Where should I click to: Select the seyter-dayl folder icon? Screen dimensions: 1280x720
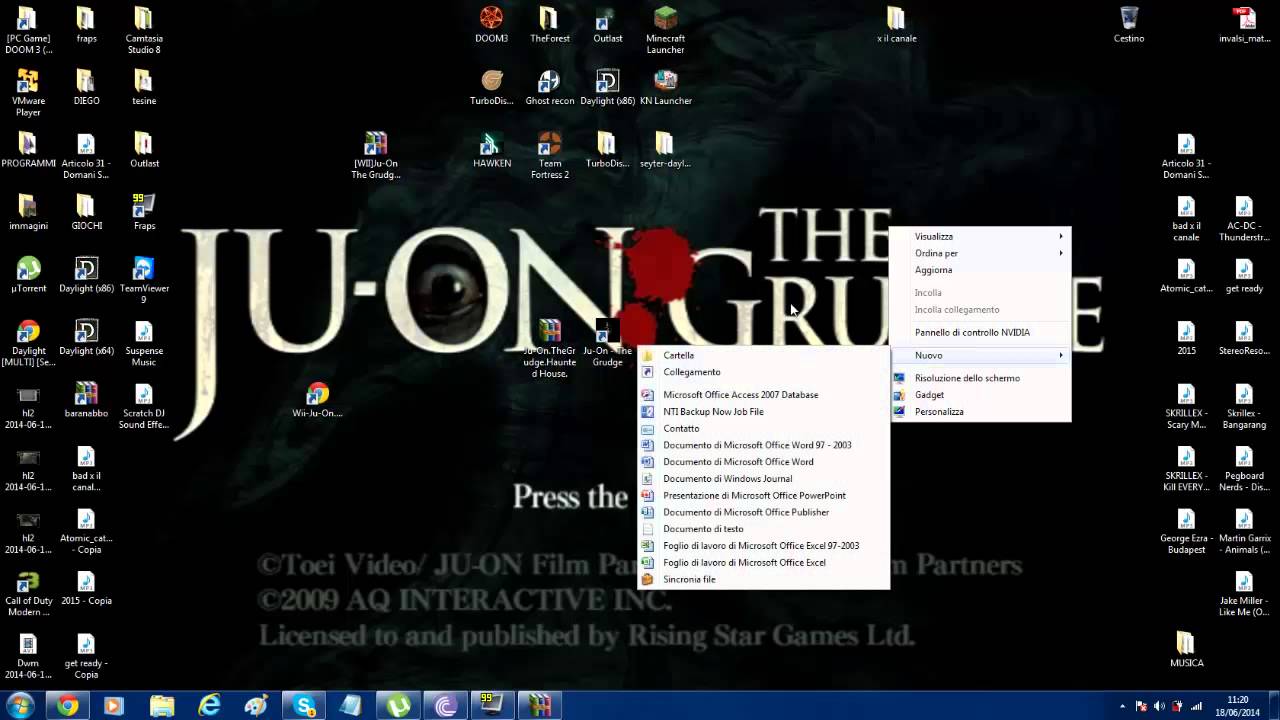665,149
